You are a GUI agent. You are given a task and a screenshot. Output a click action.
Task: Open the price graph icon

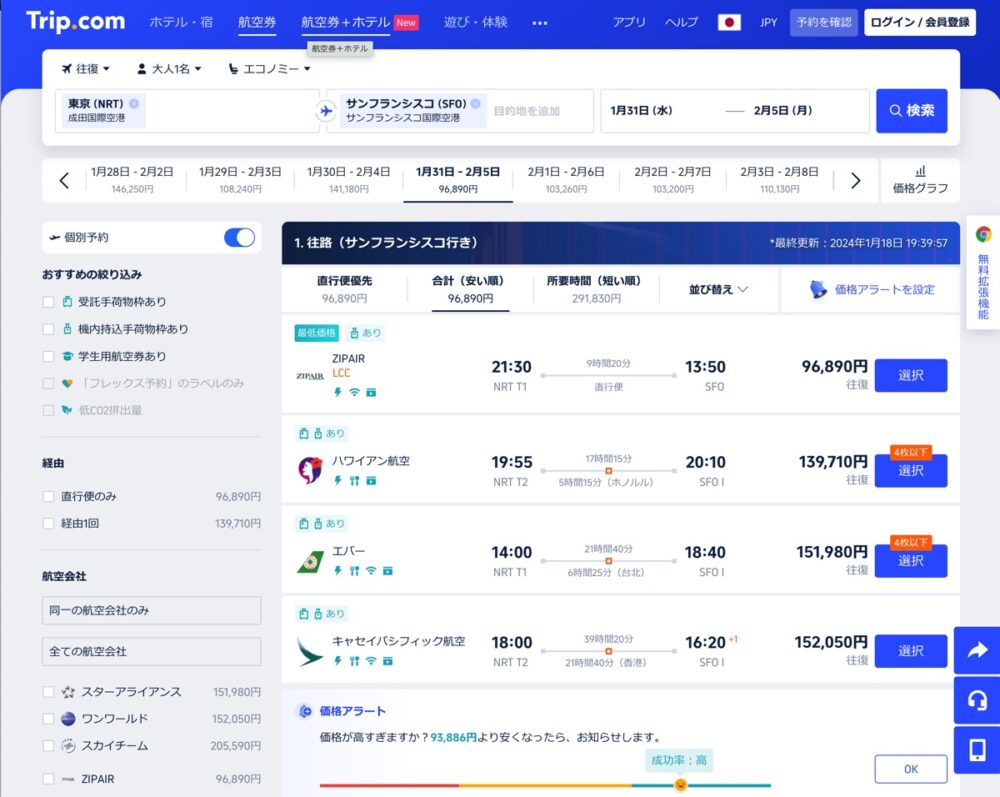920,180
